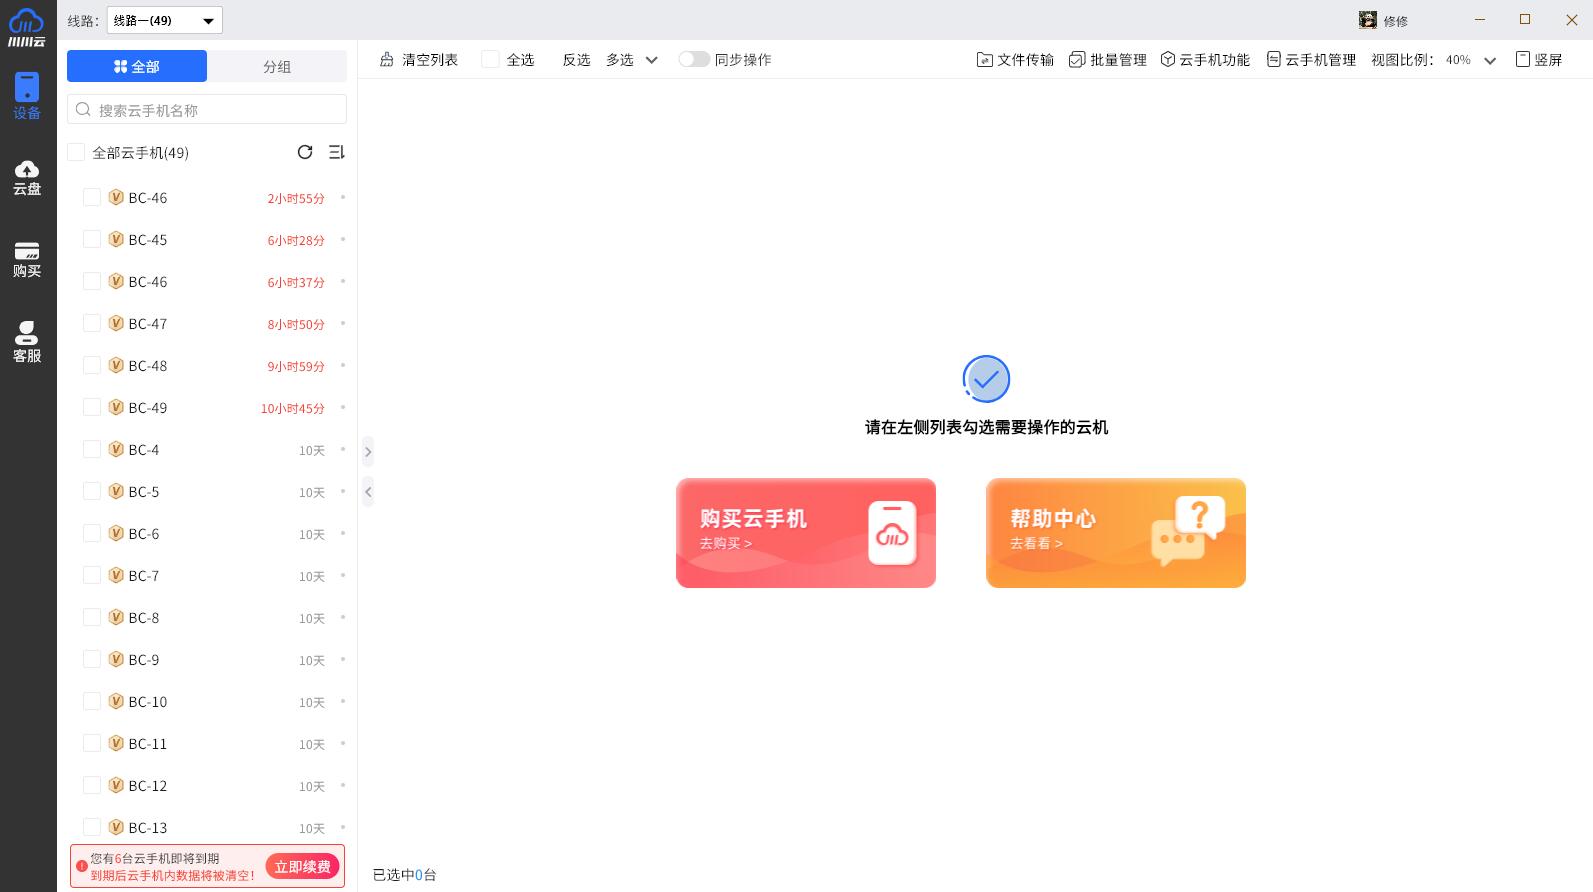Click the 搜索云手机名称 search field
1593x892 pixels.
207,110
